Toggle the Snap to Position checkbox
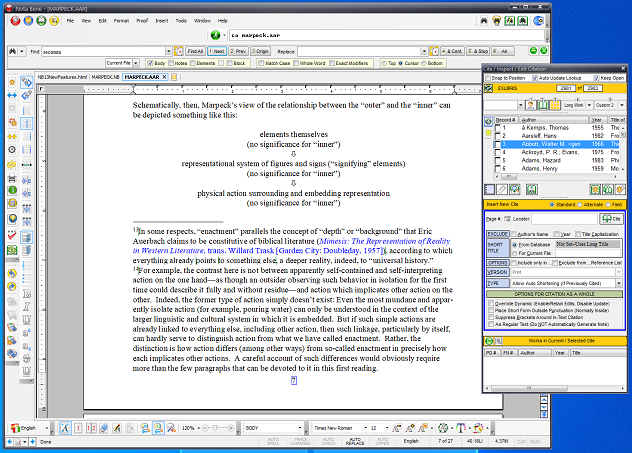This screenshot has width=632, height=453. pyautogui.click(x=489, y=77)
